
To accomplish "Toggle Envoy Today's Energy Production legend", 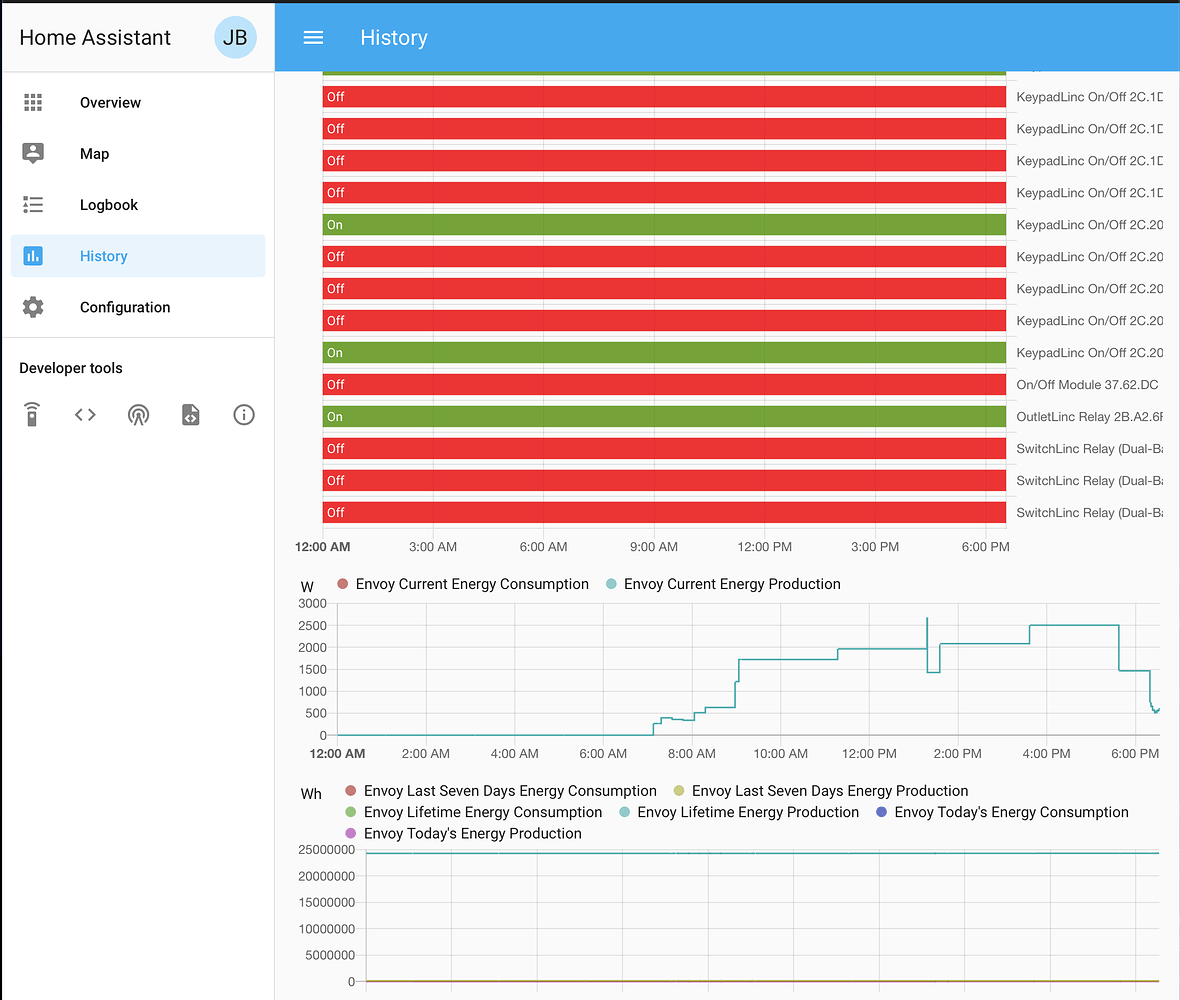I will point(463,833).
